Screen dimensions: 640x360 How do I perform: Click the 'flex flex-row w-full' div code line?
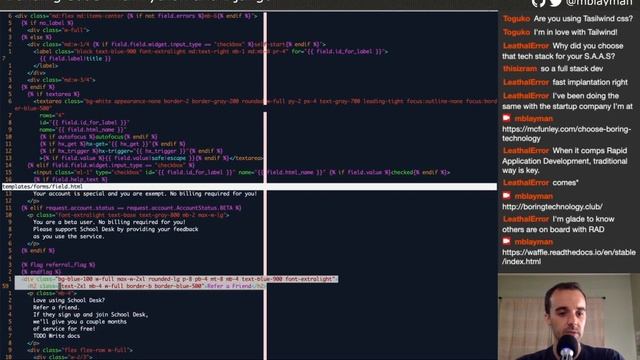80,350
